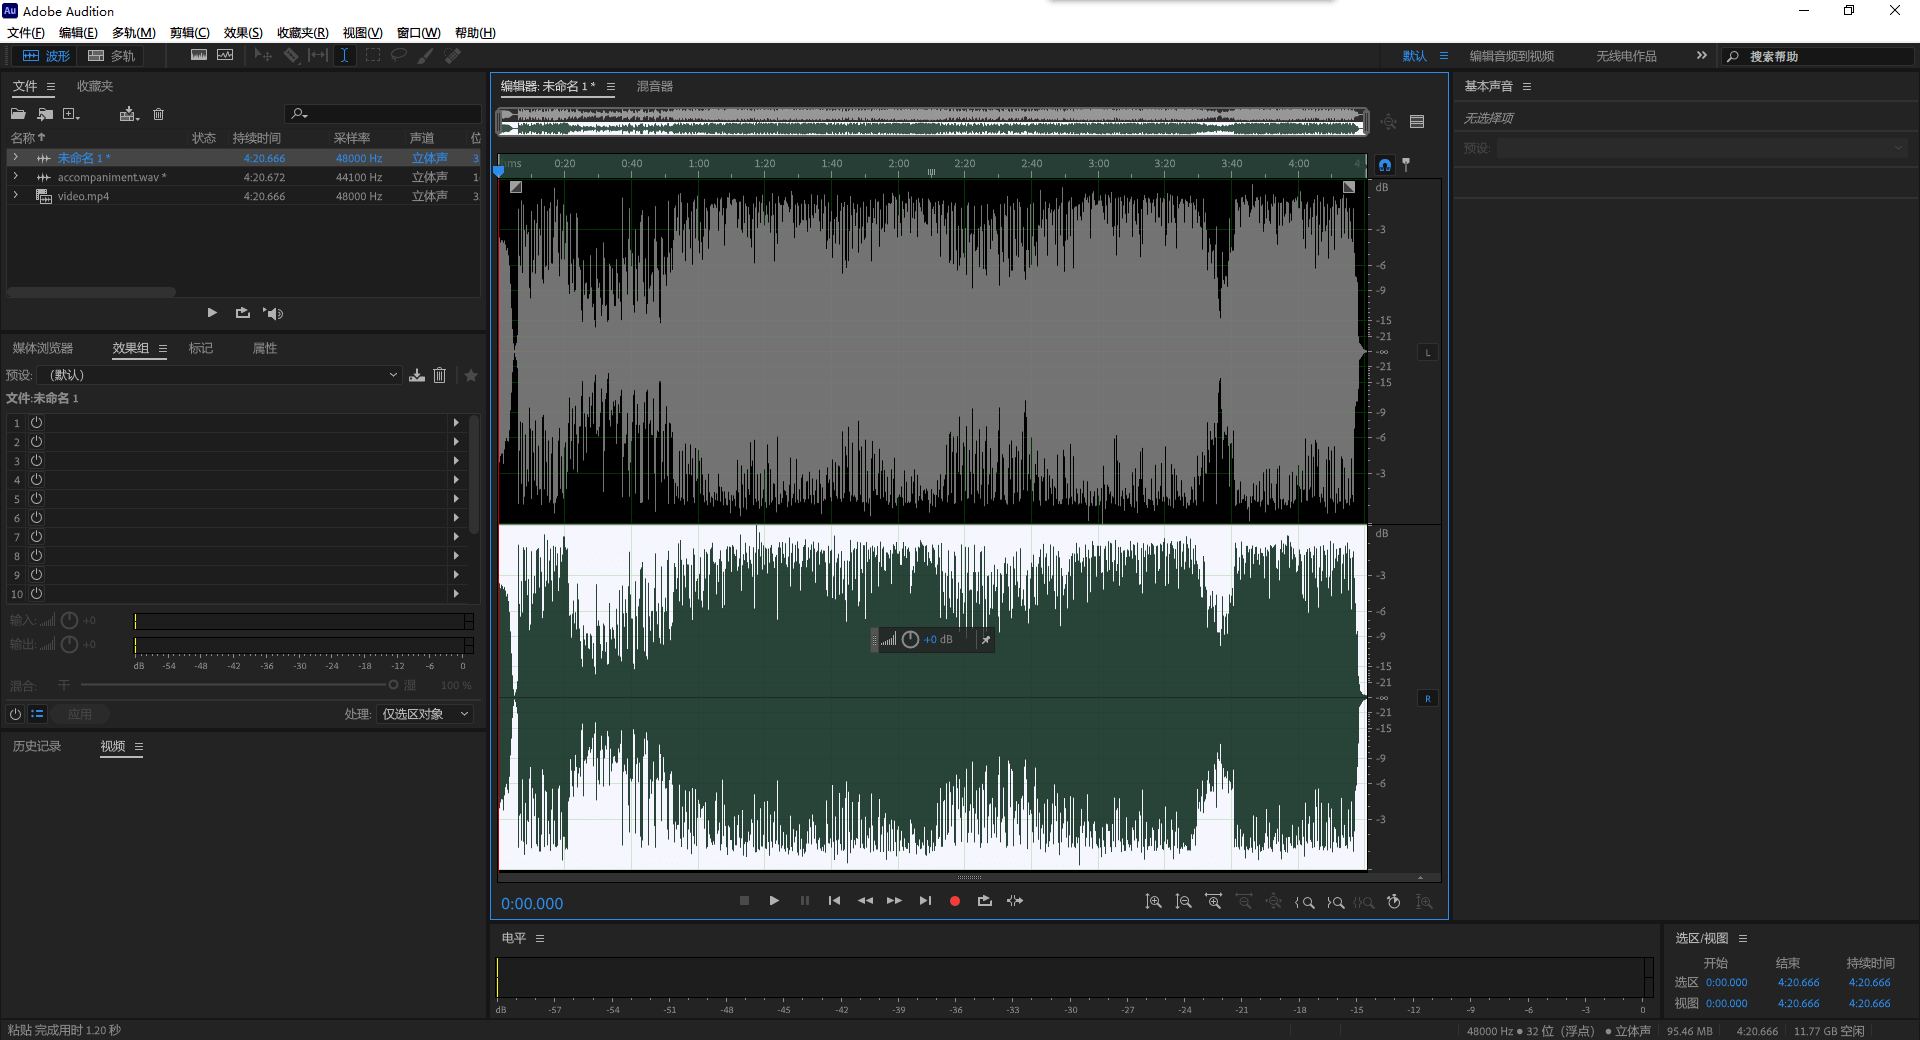Select the 编辑音频到视频 workspace
Image resolution: width=1920 pixels, height=1040 pixels.
click(1511, 56)
